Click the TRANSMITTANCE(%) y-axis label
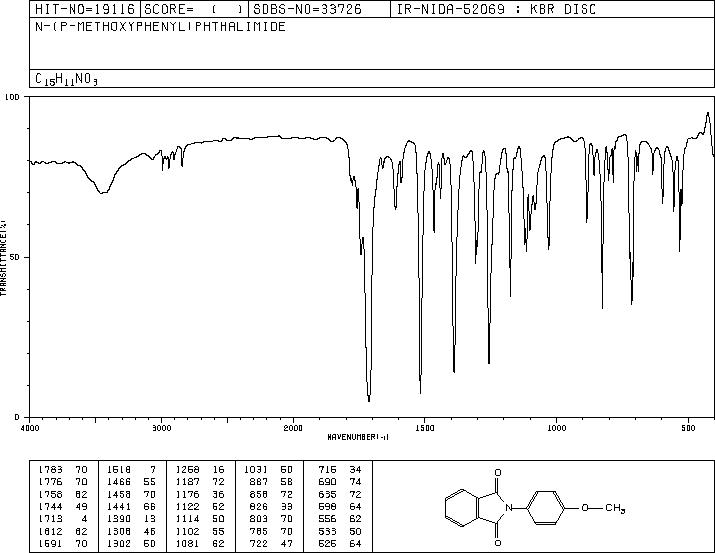 [x=3, y=258]
